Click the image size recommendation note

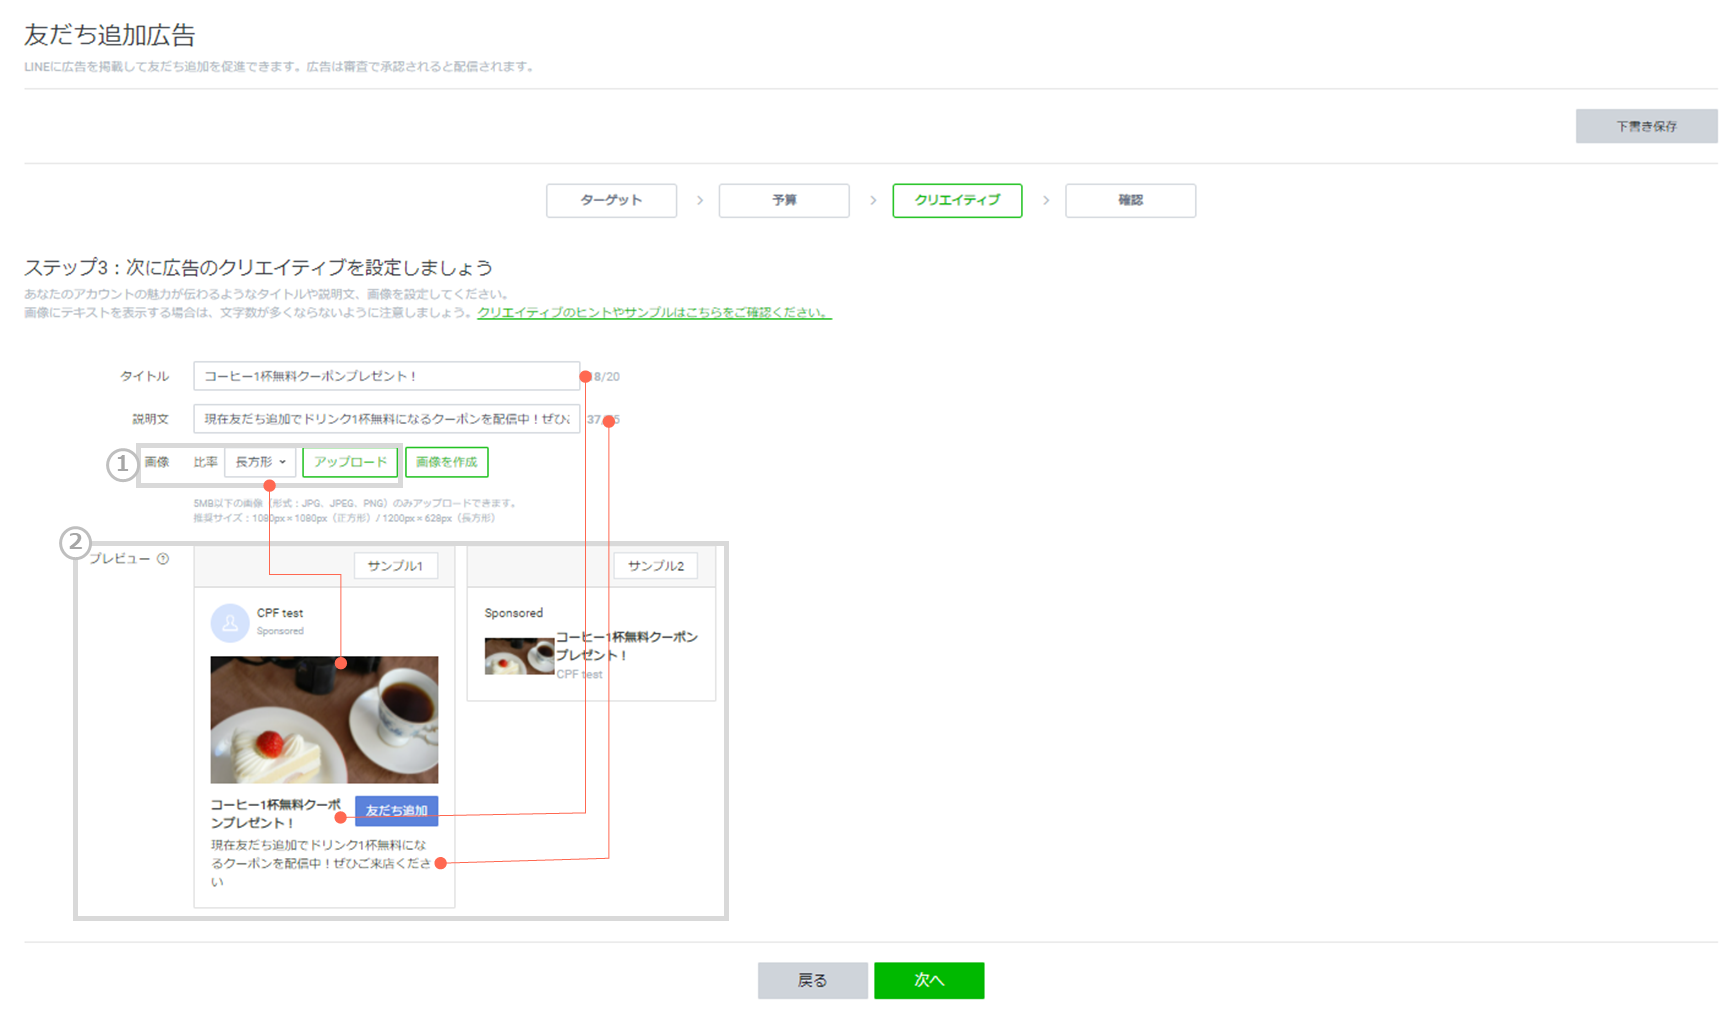pos(345,518)
